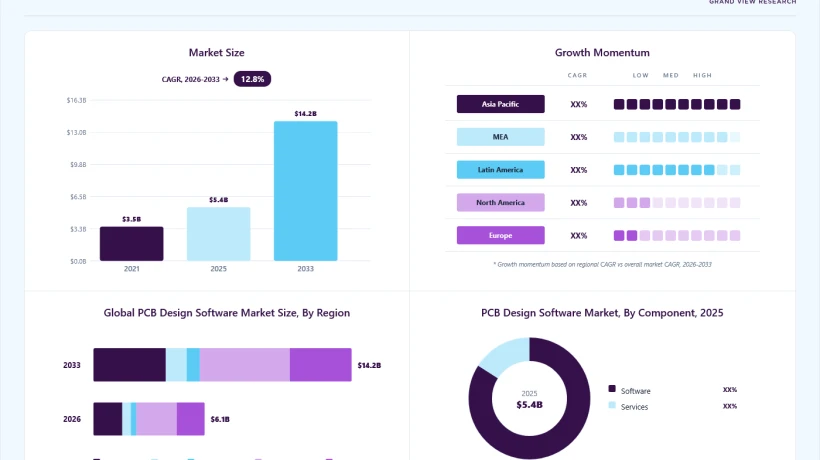Click the 2025 market size bar
The width and height of the screenshot is (820, 460).
(x=219, y=234)
